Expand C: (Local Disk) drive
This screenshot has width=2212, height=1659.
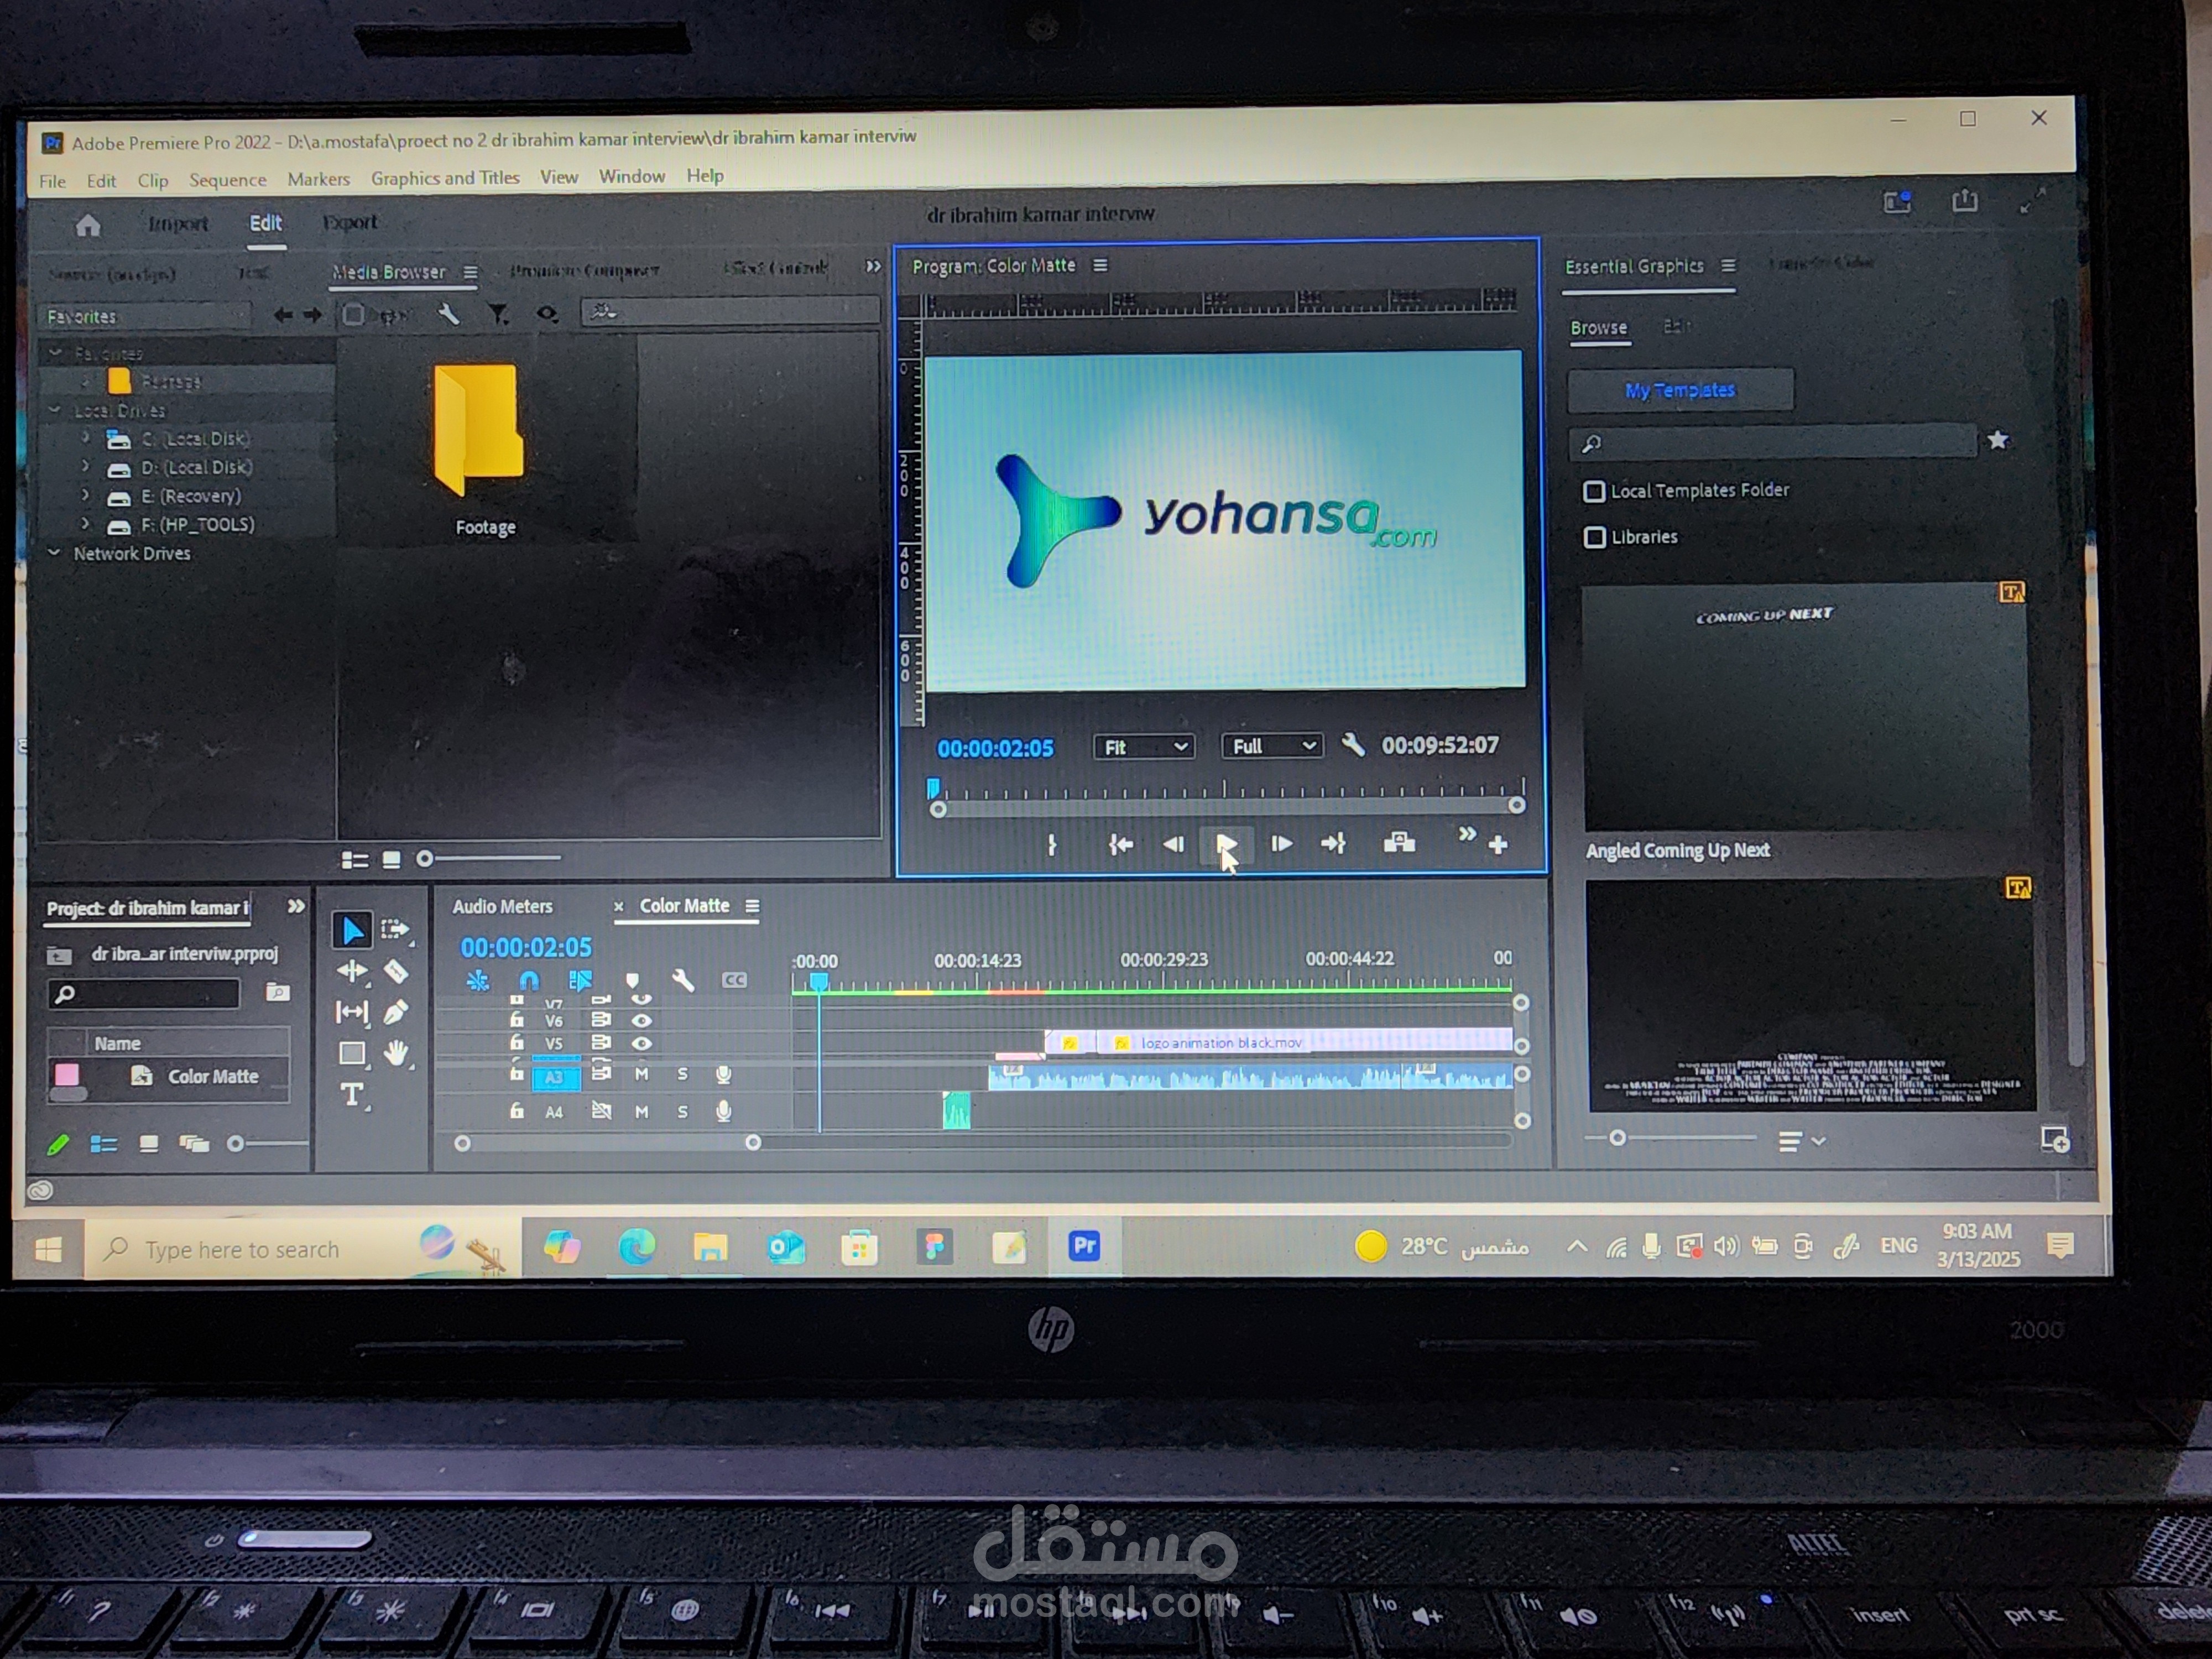point(86,438)
